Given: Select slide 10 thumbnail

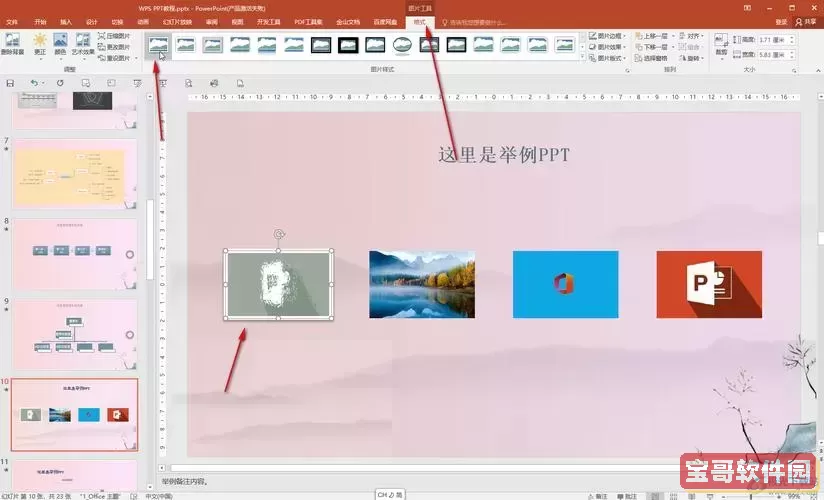Looking at the screenshot, I should 75,415.
